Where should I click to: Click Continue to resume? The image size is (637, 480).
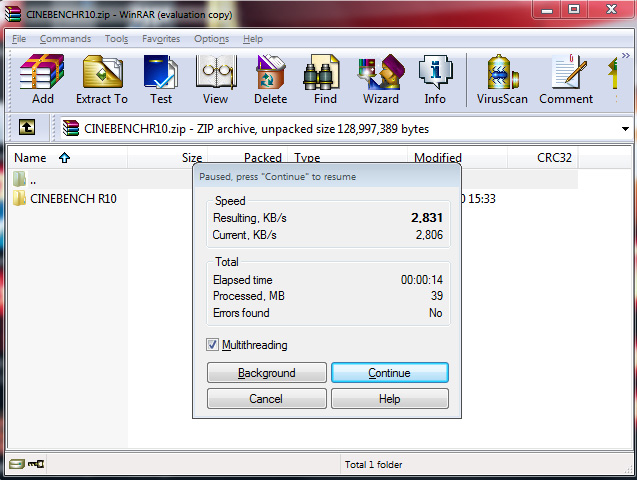tap(390, 373)
